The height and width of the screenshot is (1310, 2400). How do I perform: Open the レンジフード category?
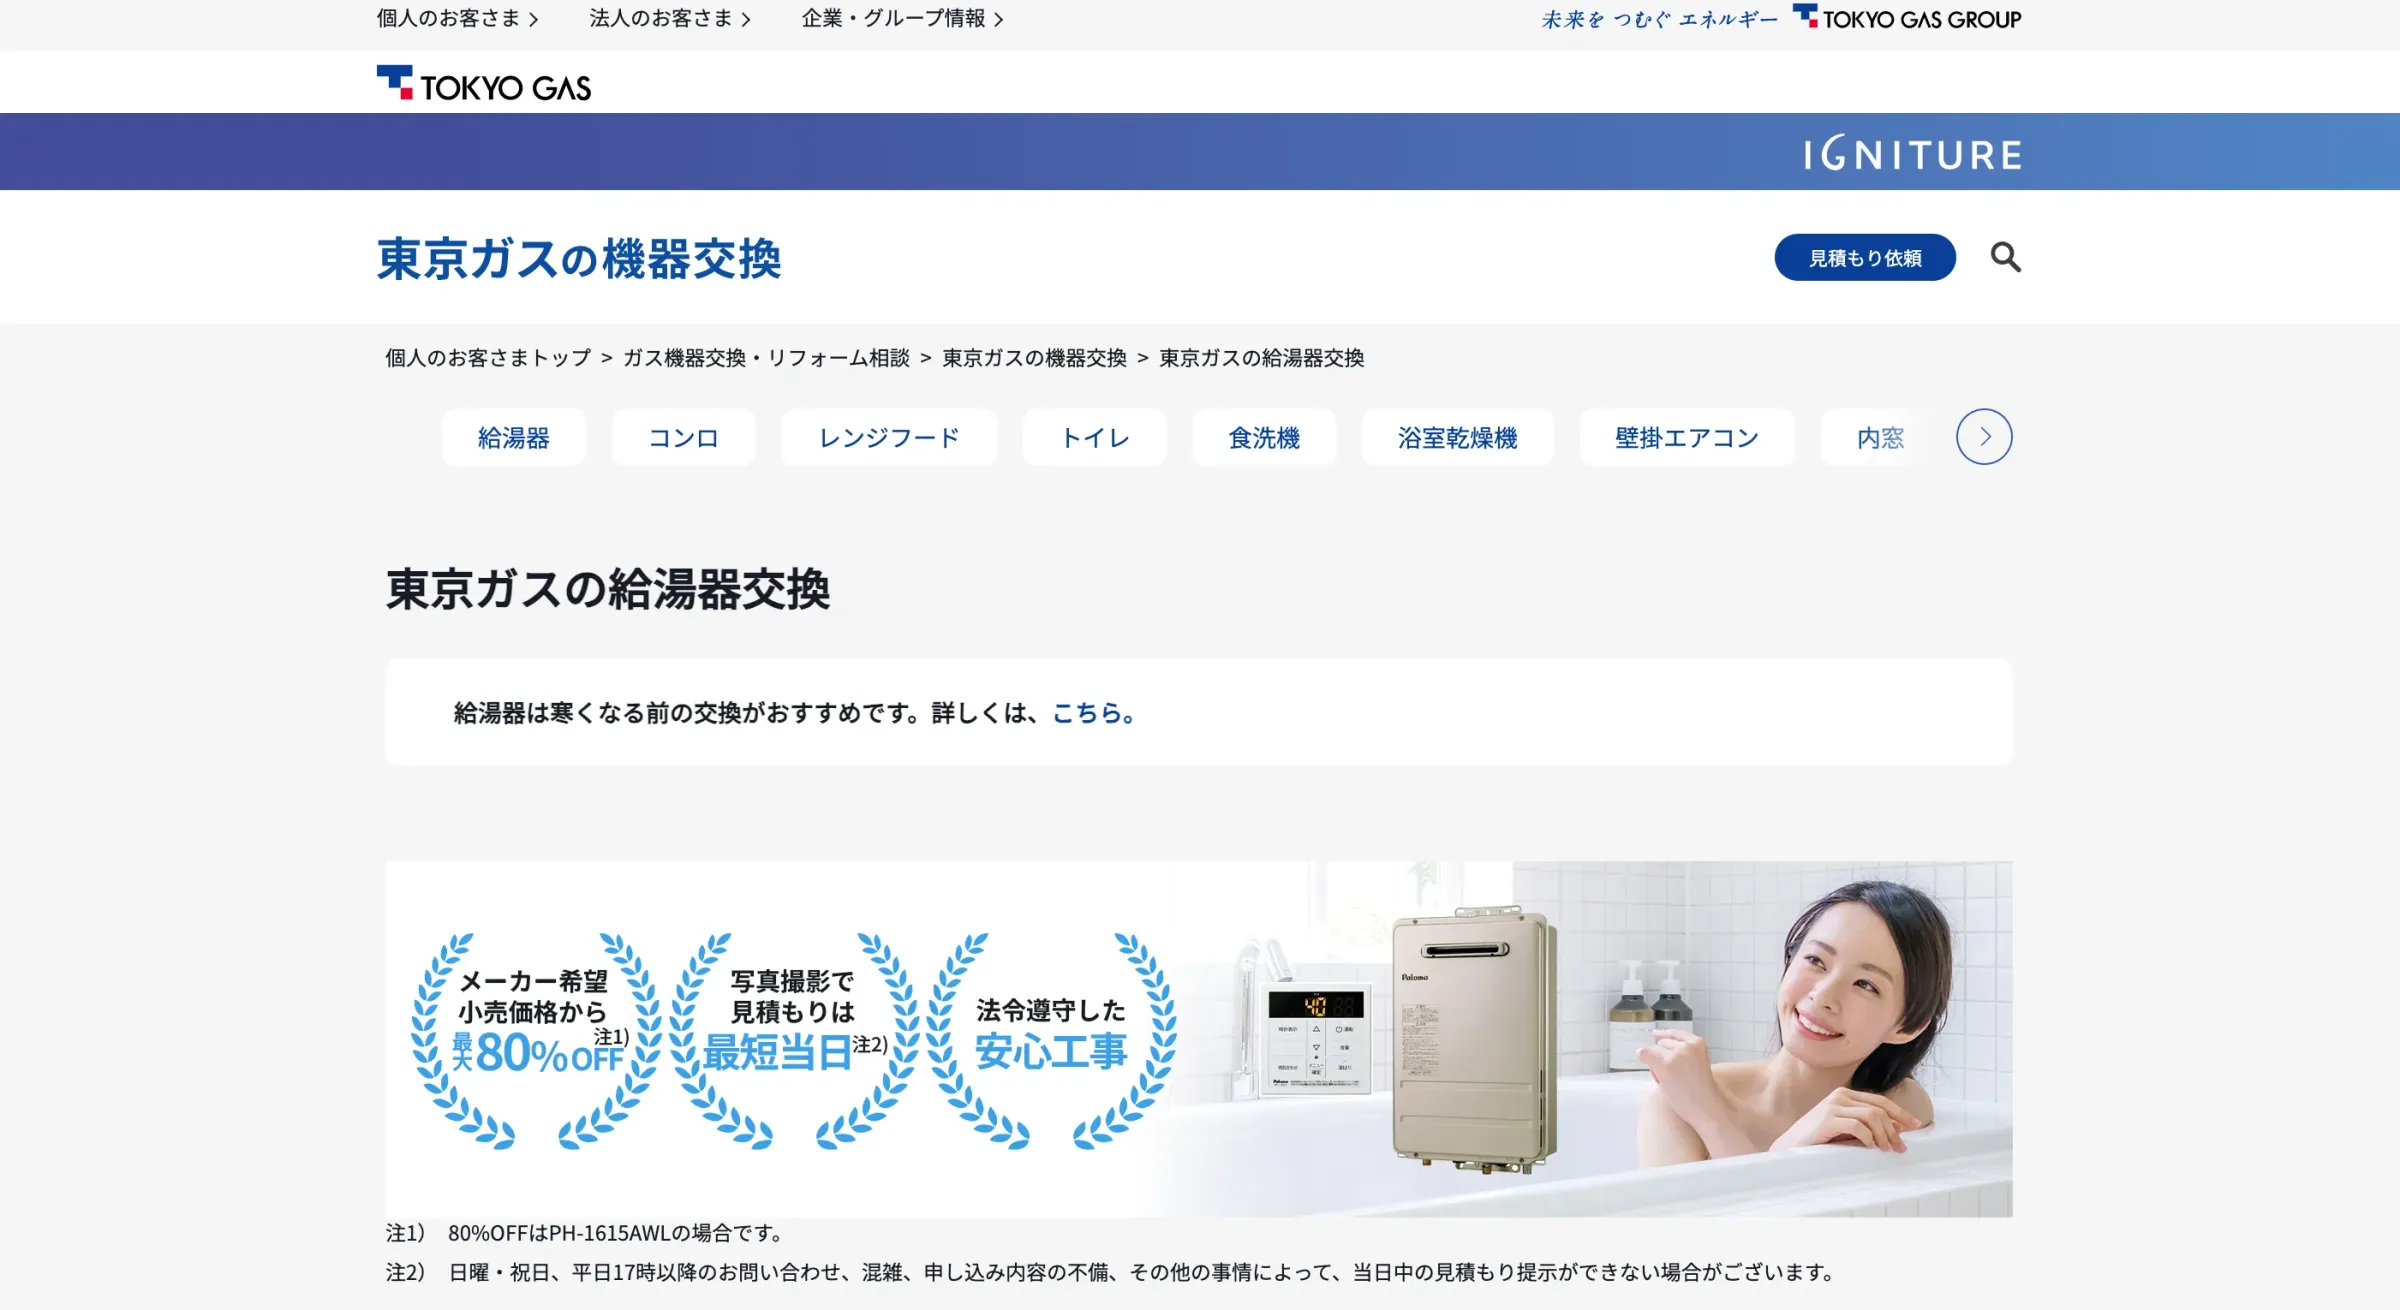tap(887, 437)
